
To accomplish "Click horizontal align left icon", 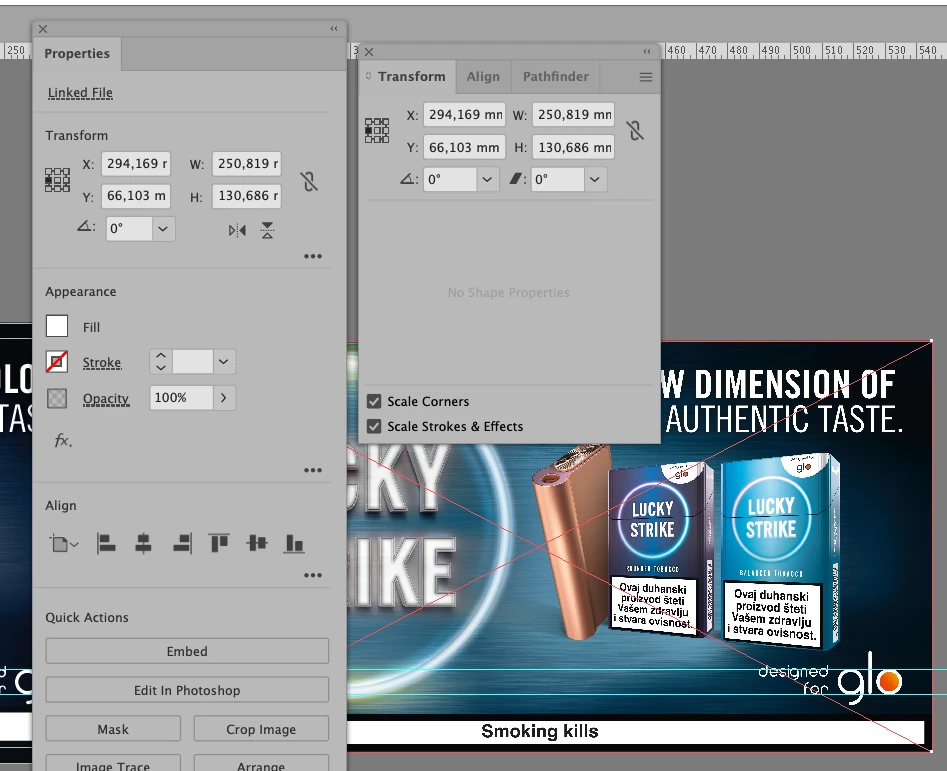I will click(106, 543).
